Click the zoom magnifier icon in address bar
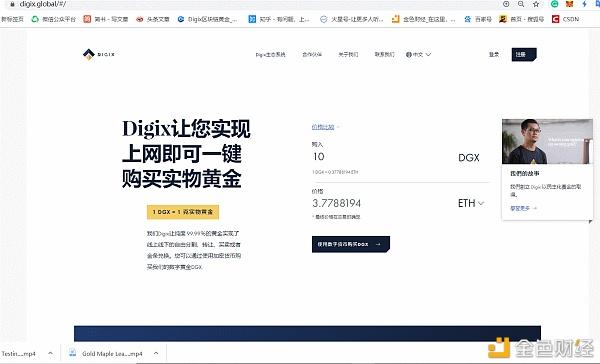 (521, 4)
